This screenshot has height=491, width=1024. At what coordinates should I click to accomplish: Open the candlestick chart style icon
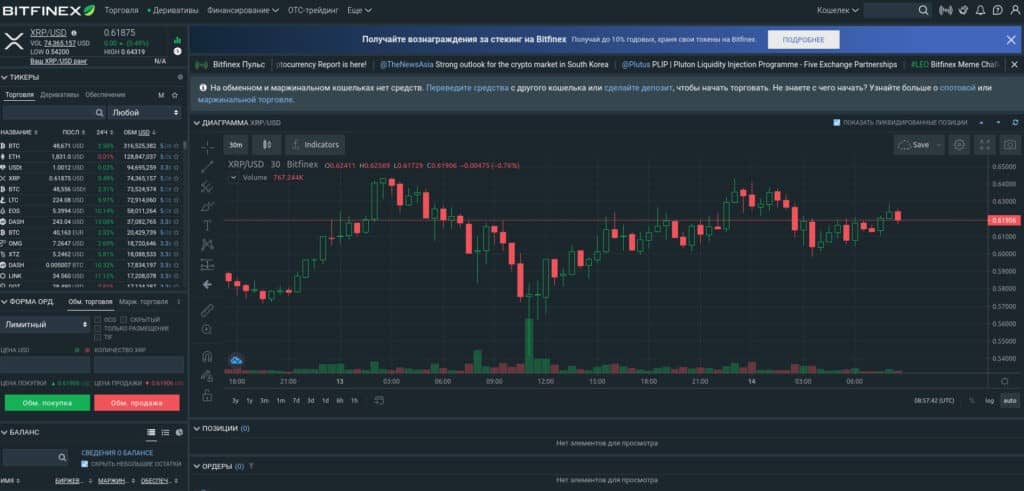(x=267, y=144)
